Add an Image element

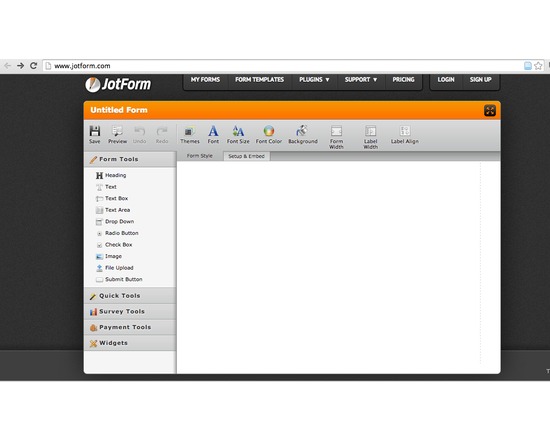click(109, 256)
